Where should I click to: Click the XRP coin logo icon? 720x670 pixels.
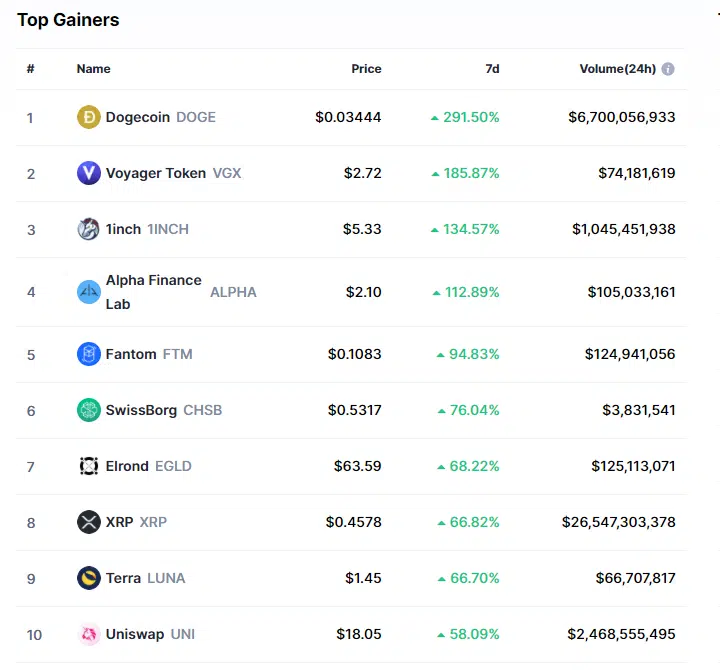click(89, 522)
